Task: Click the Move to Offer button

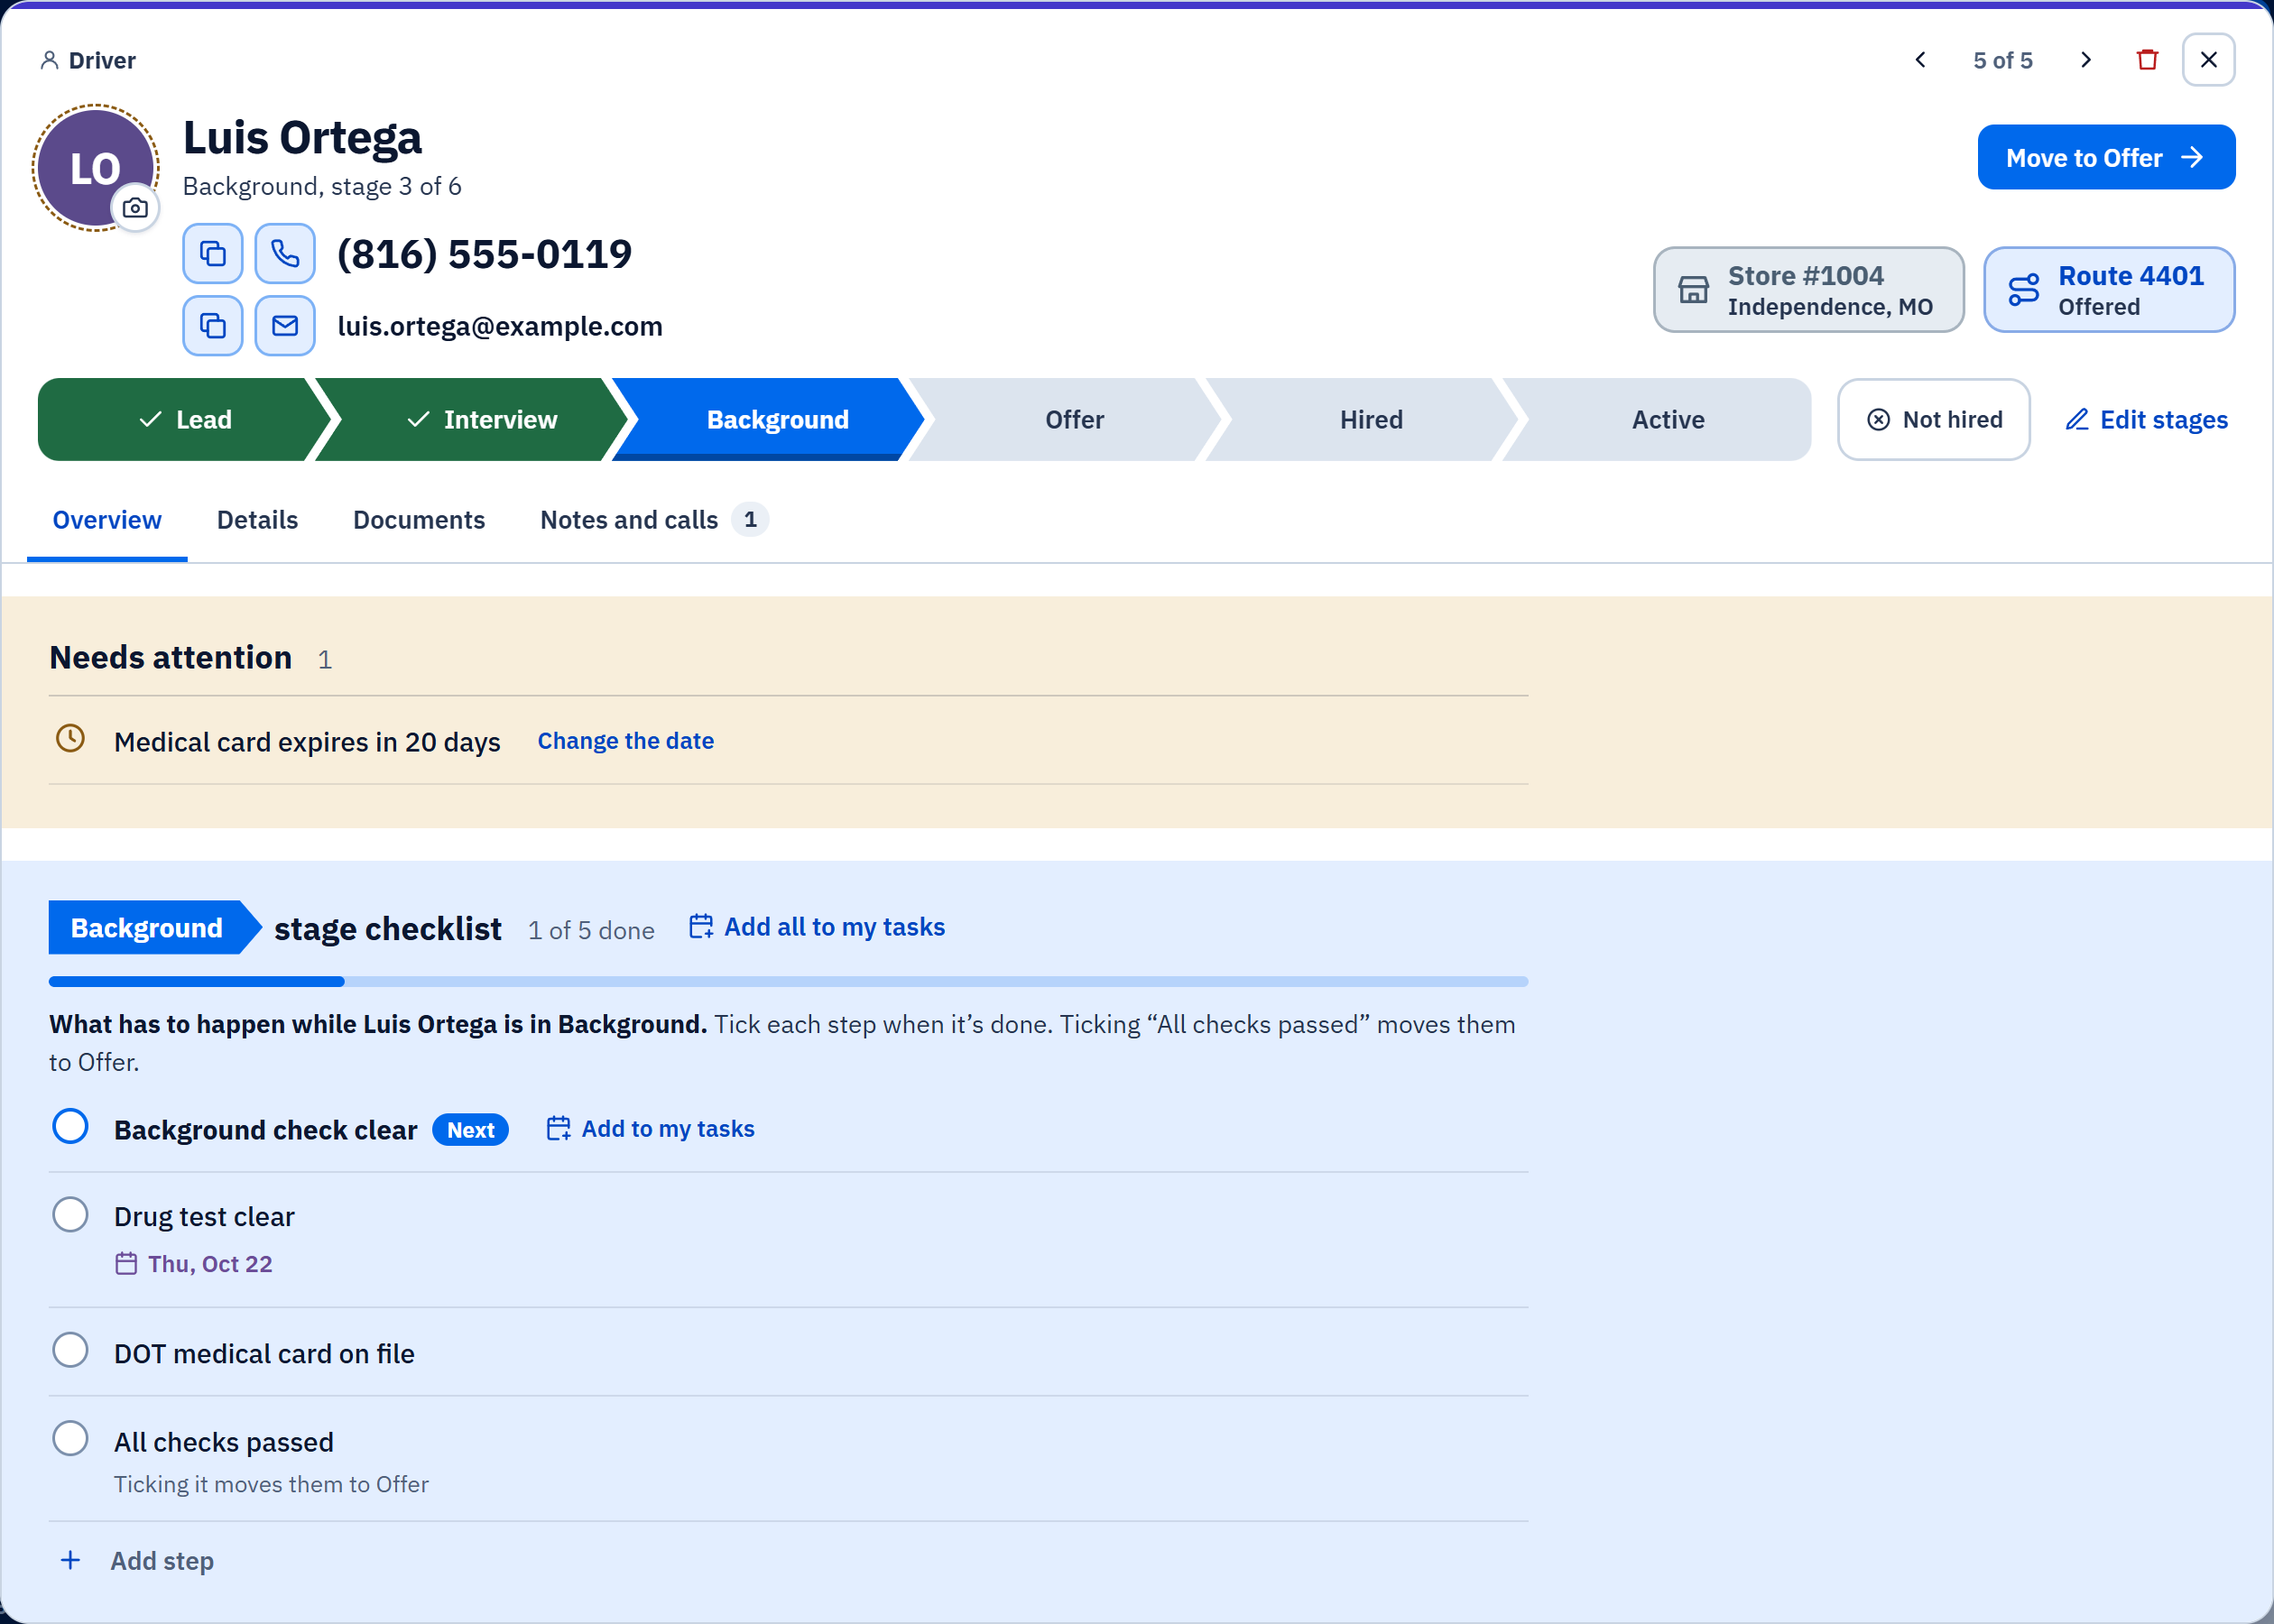Action: click(x=2106, y=157)
